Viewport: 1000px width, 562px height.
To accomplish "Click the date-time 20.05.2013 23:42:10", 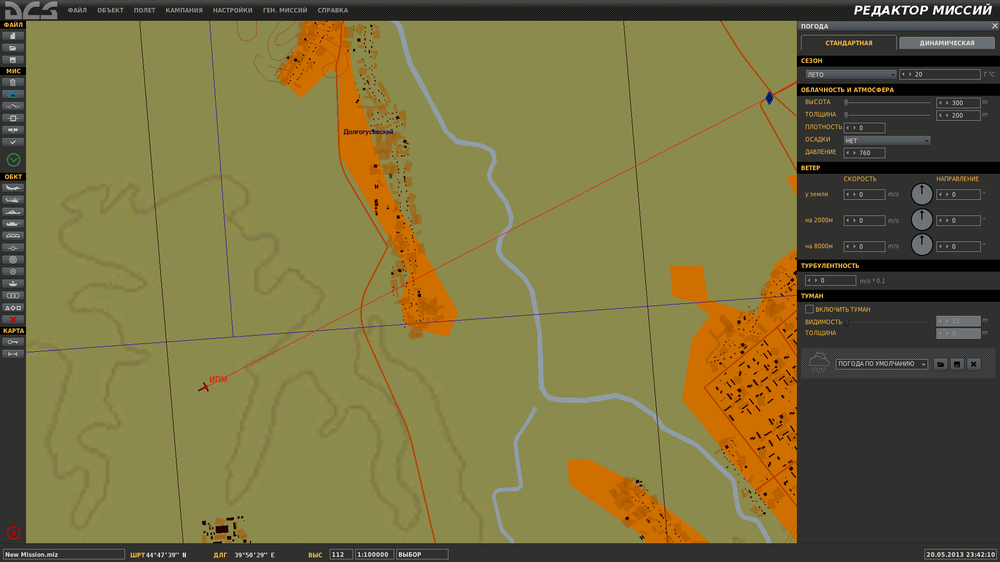I will coord(960,555).
